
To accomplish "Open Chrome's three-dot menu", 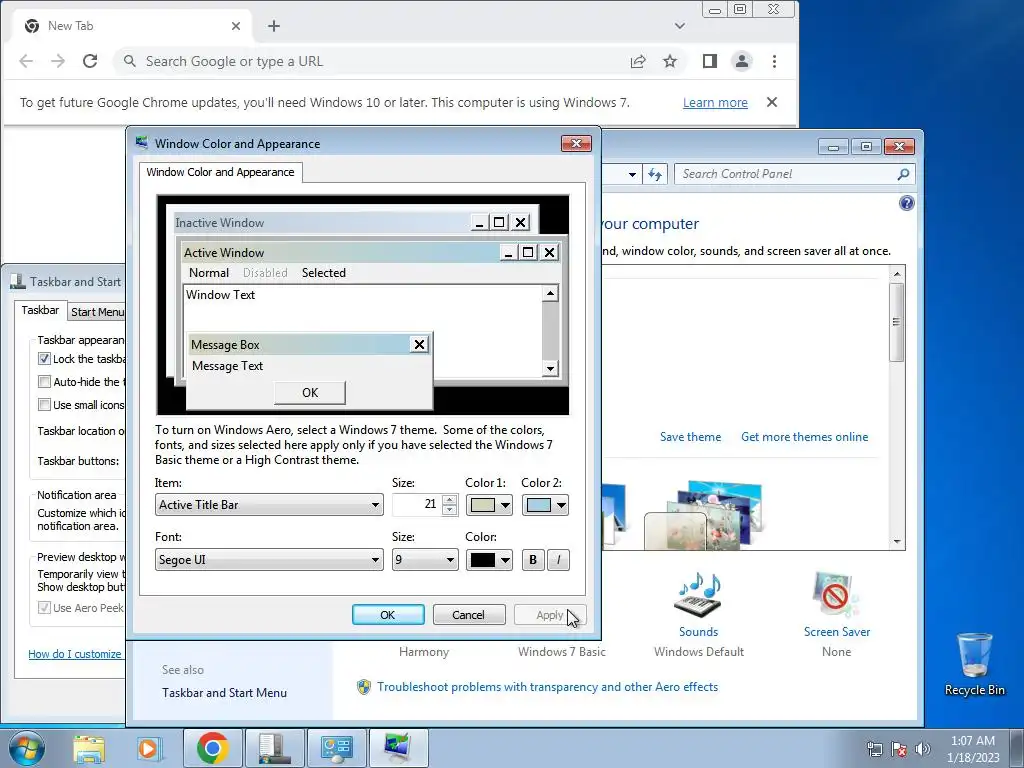I will pos(775,61).
